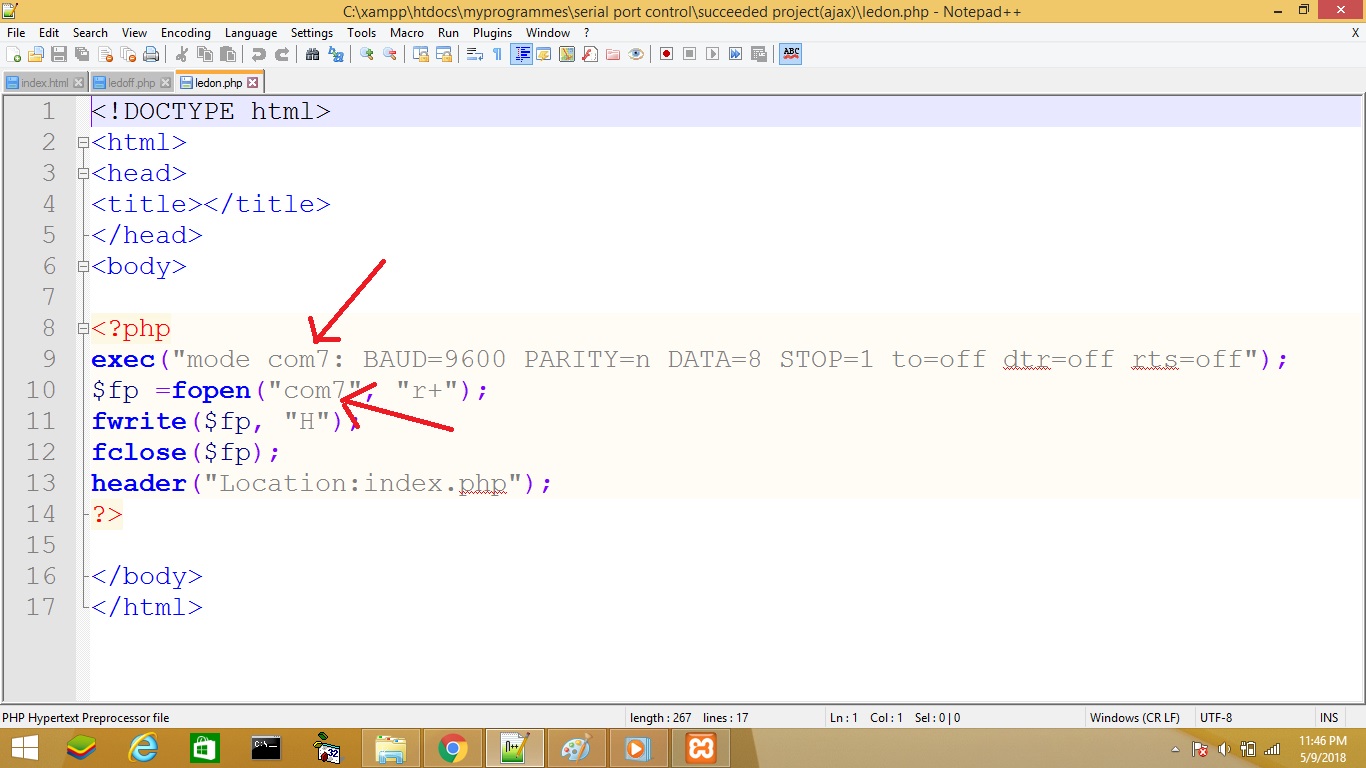Click Windows (CR LF) in status bar
The width and height of the screenshot is (1366, 768).
(1134, 718)
